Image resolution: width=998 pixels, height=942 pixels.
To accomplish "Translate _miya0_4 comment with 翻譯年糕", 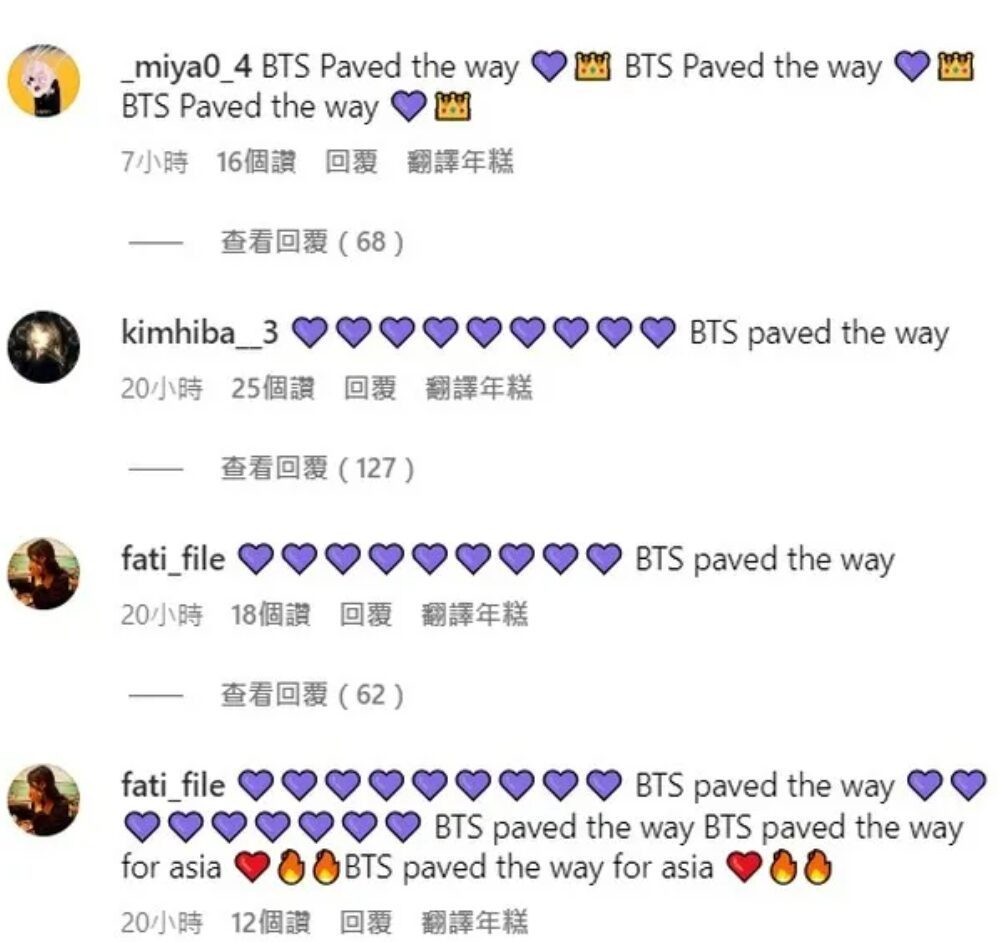I will [460, 162].
